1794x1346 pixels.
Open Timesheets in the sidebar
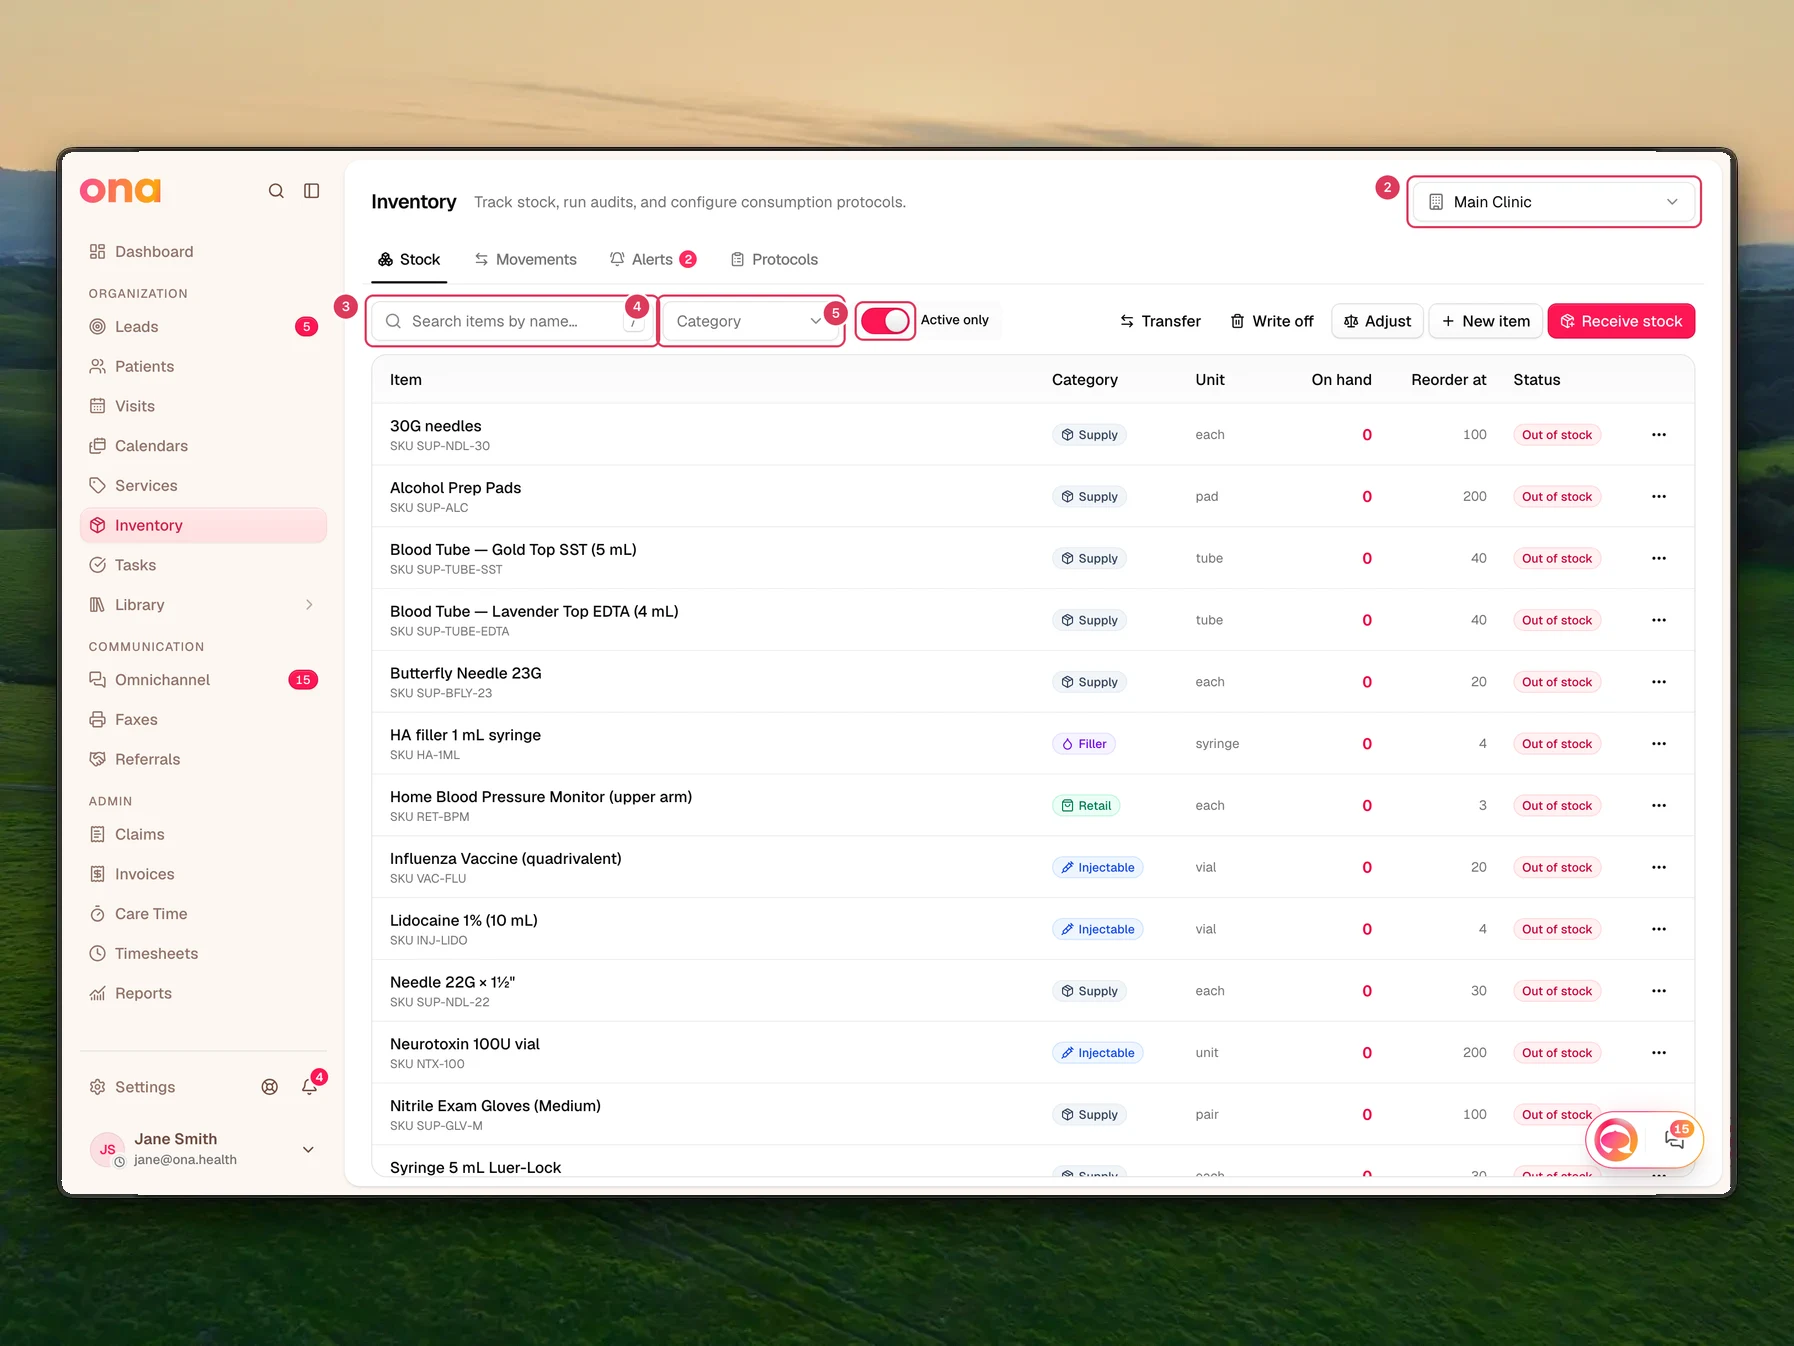[203, 954]
